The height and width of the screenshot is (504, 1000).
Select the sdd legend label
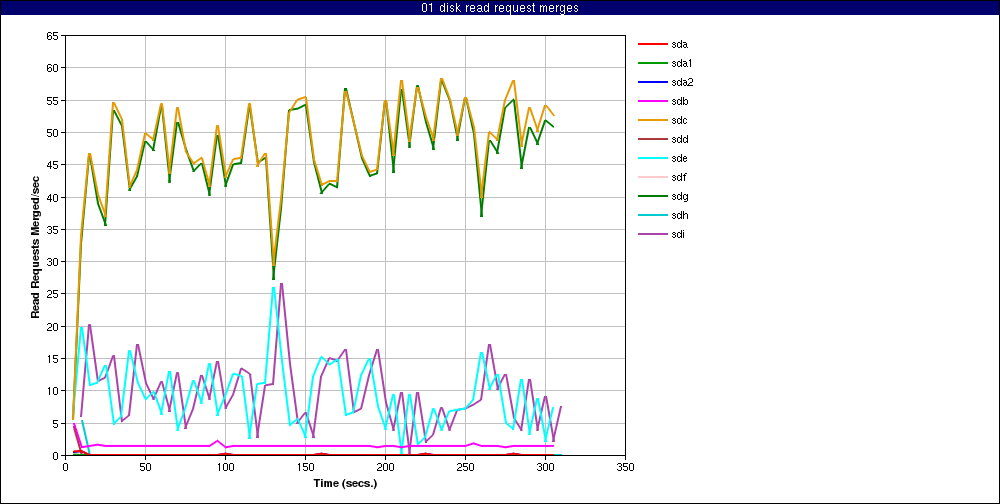680,139
